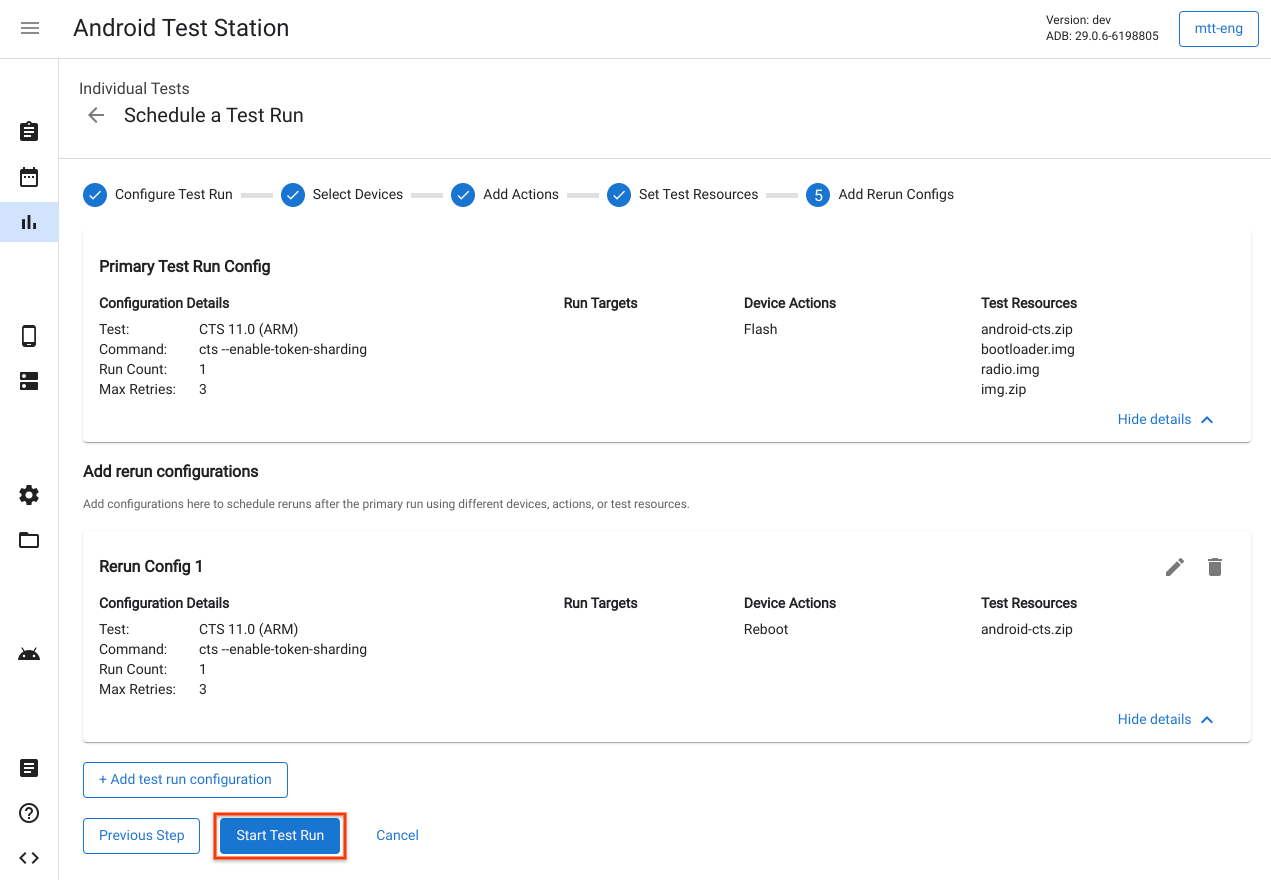Open the test plans calendar icon
1271x881 pixels.
(29, 177)
